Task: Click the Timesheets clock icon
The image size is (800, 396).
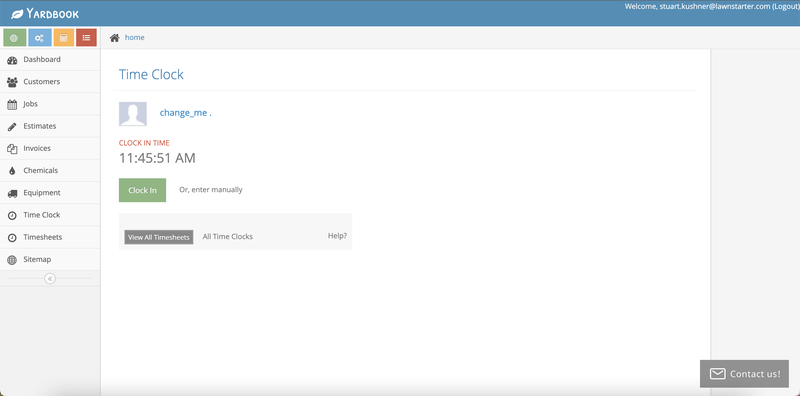Action: [x=12, y=237]
